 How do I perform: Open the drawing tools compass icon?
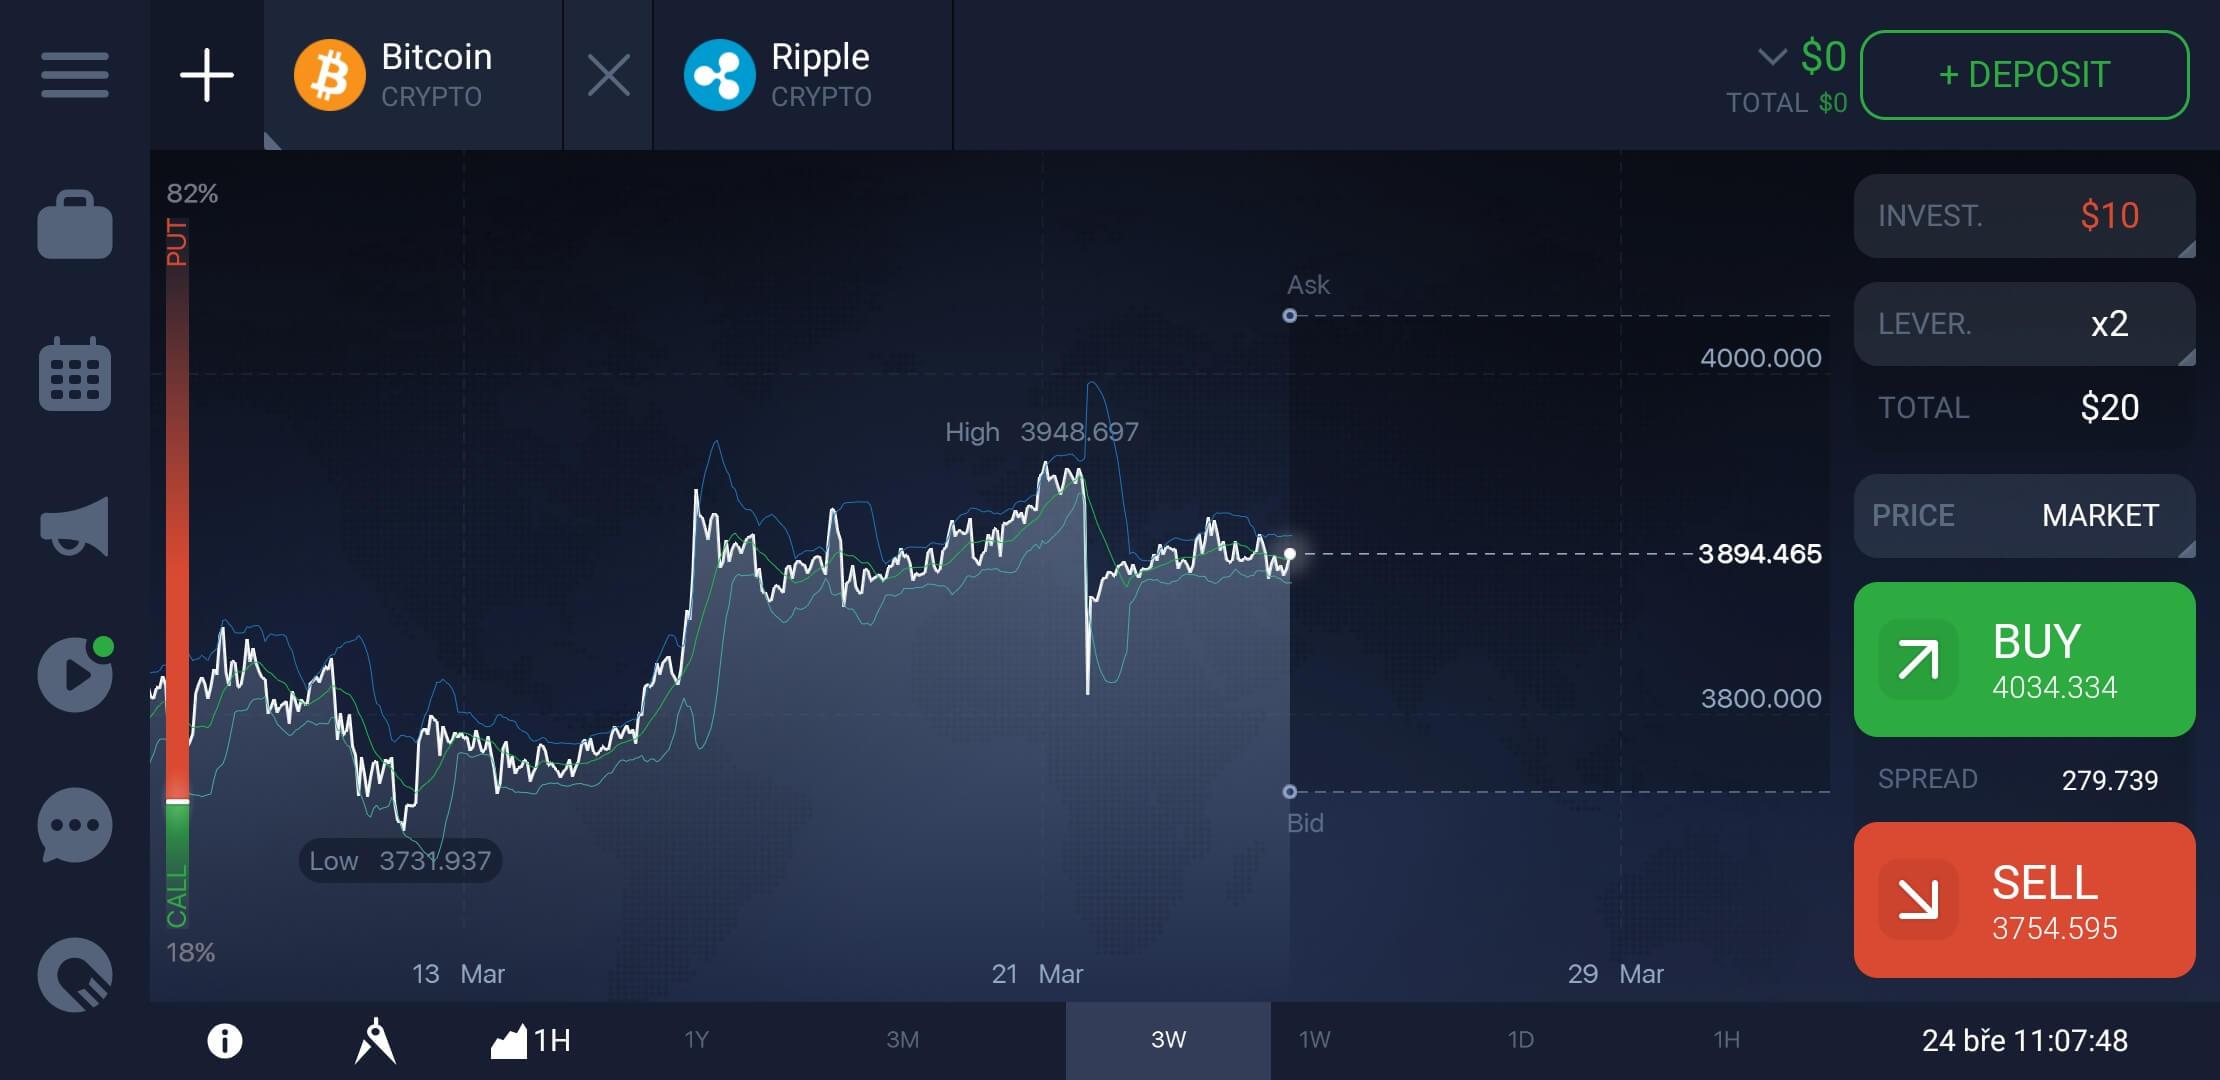coord(375,1041)
